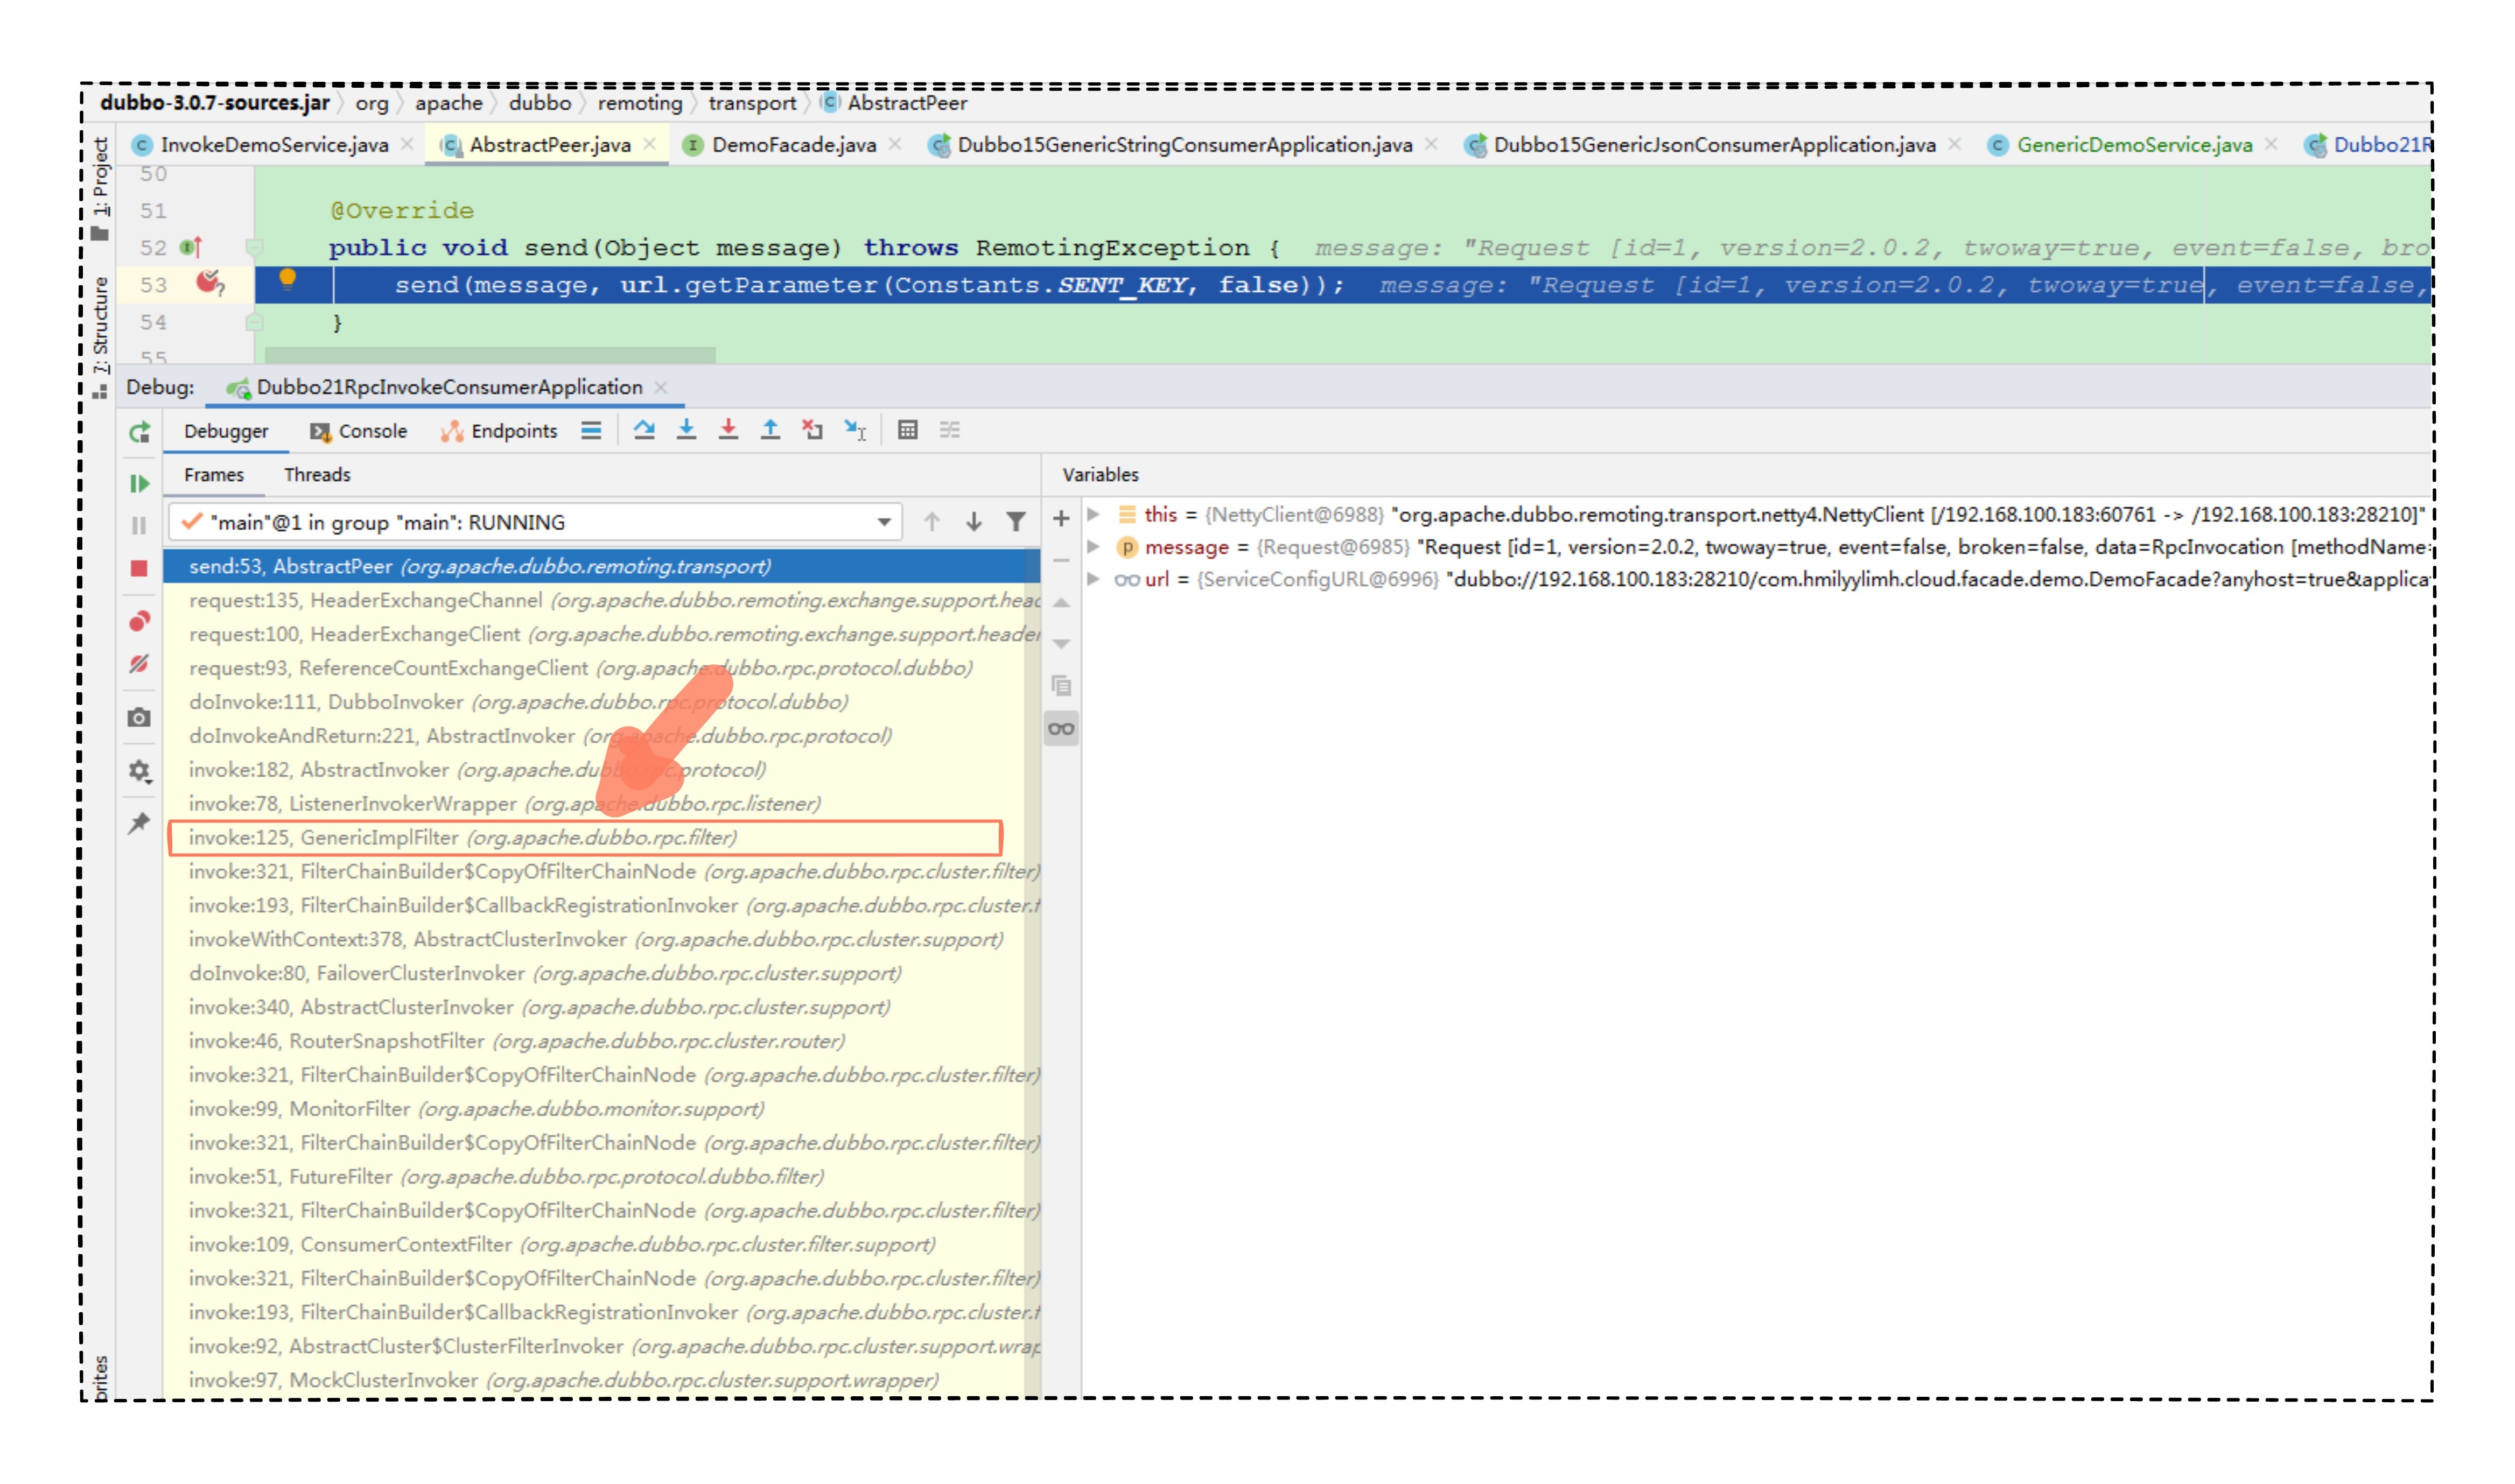Click the Step Into icon

[686, 430]
